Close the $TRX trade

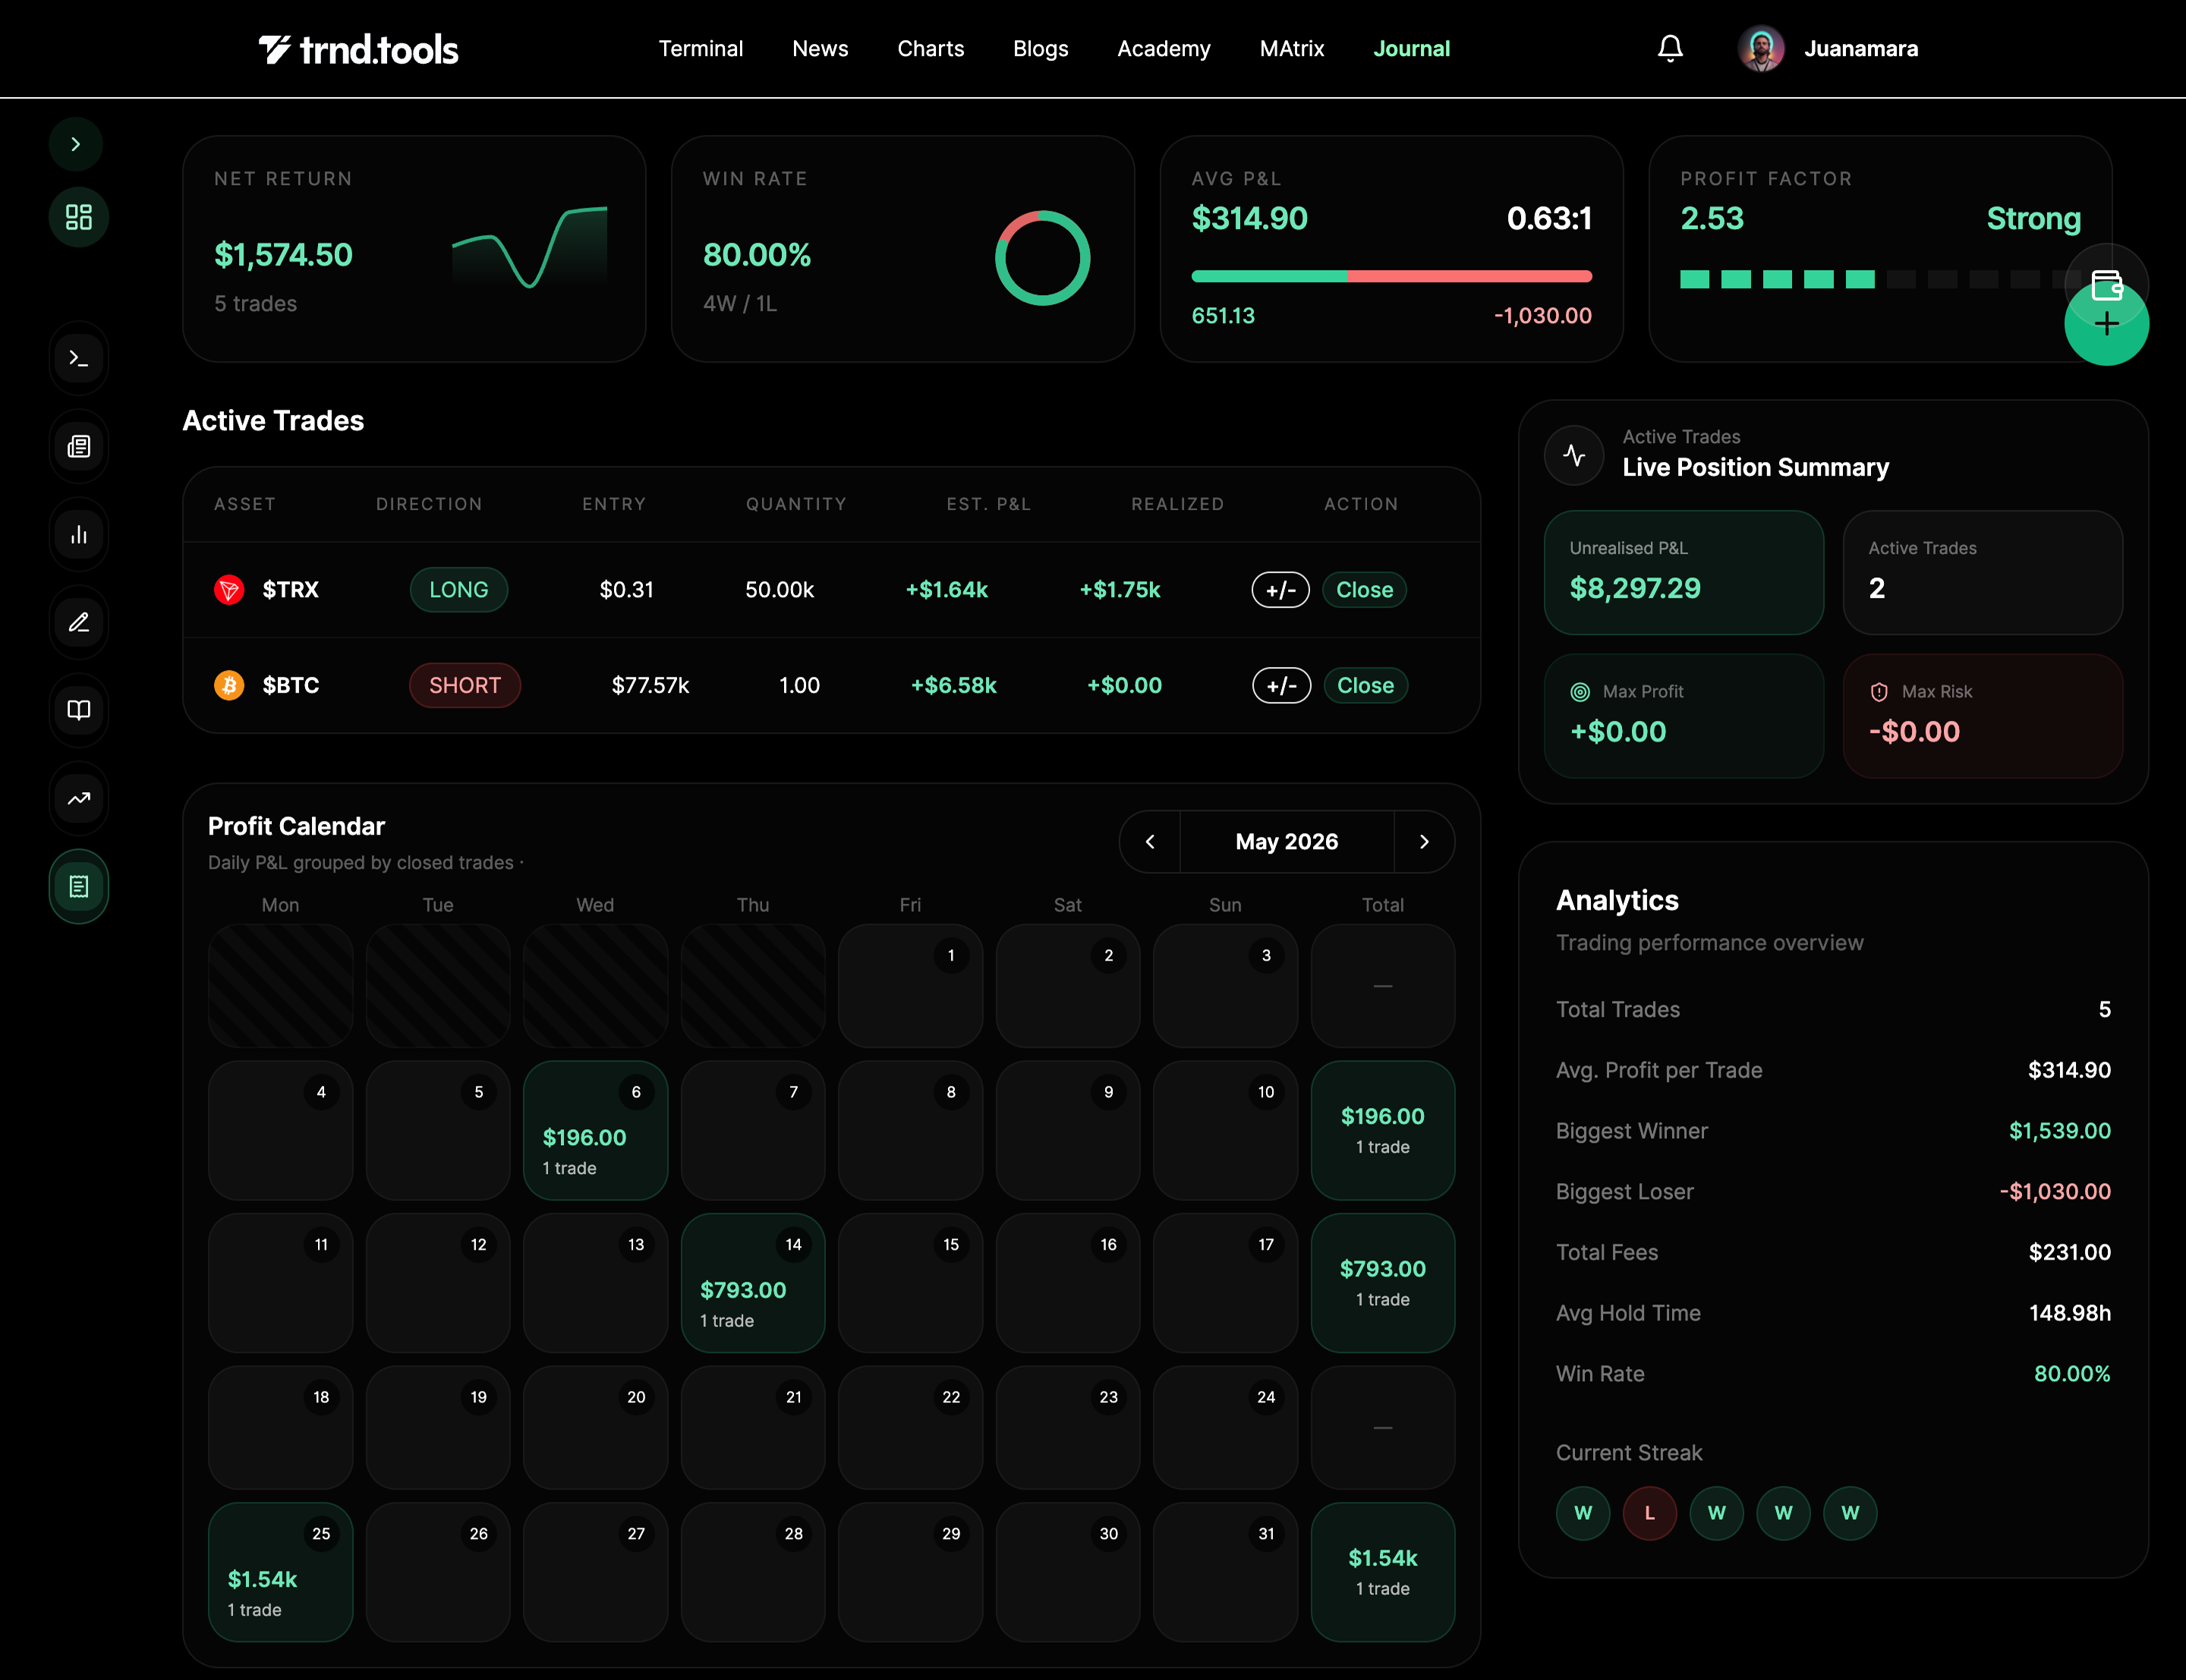[x=1365, y=590]
